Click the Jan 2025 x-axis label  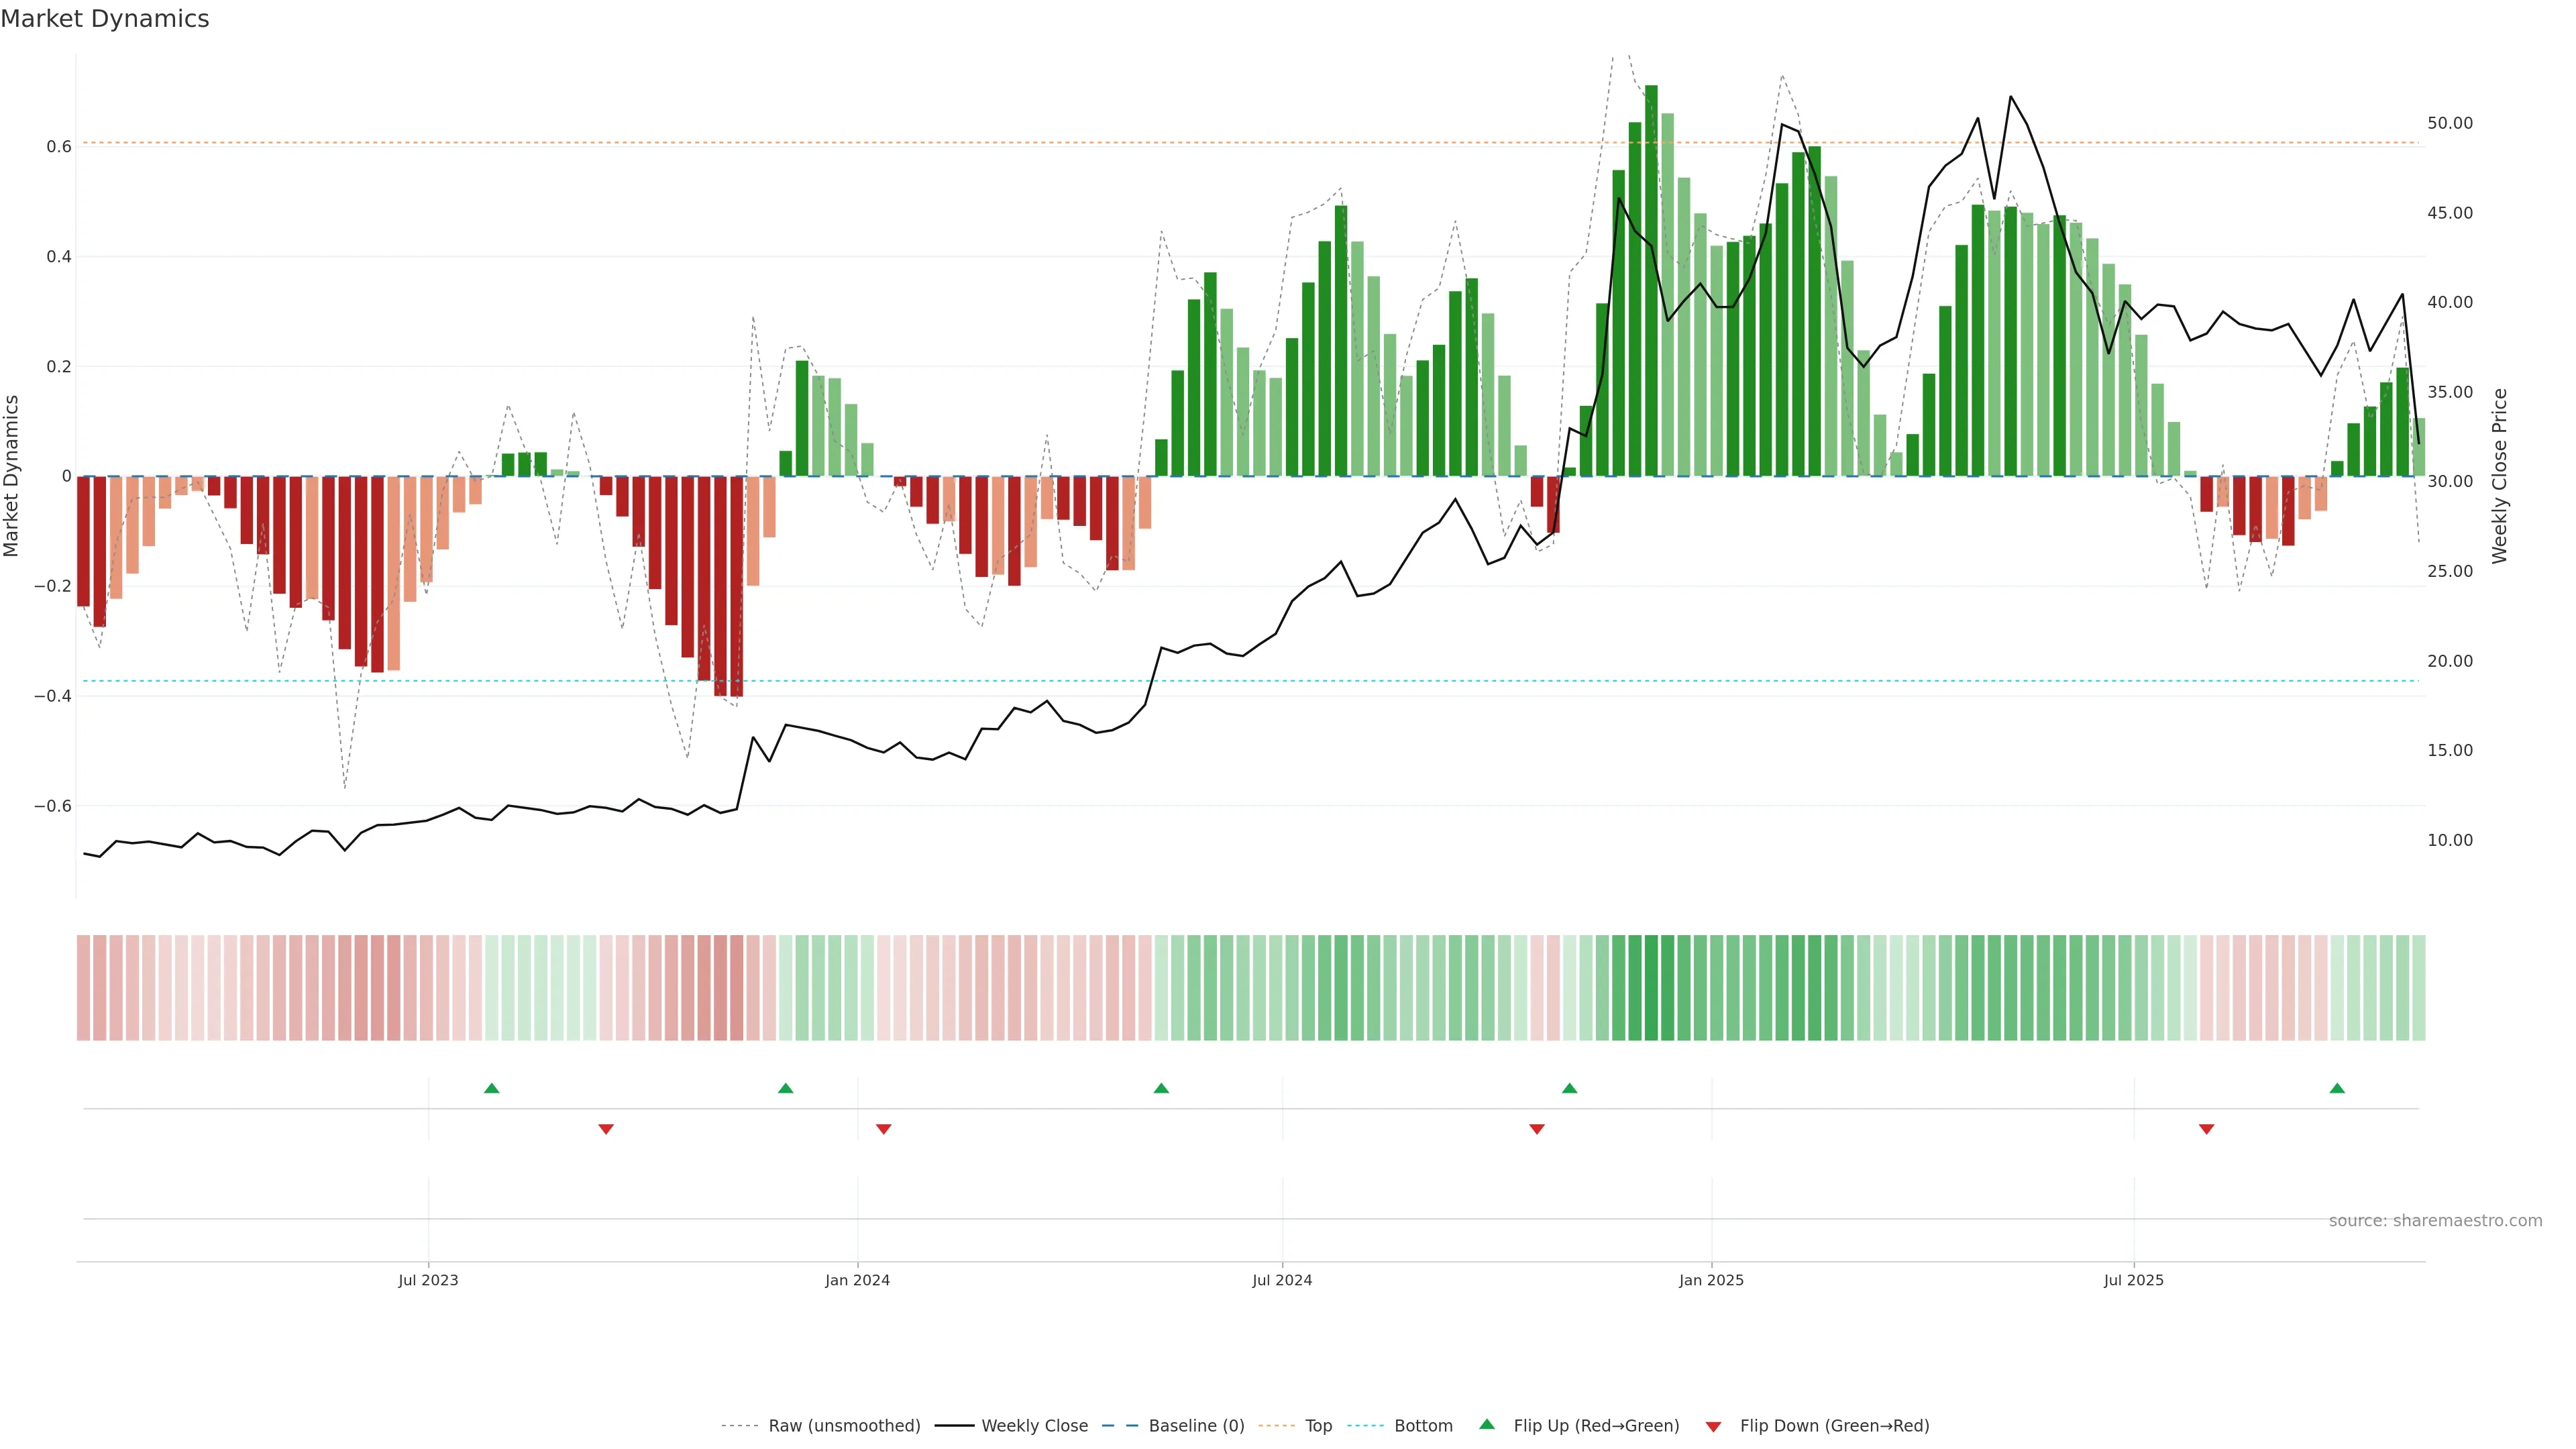[x=1711, y=1280]
